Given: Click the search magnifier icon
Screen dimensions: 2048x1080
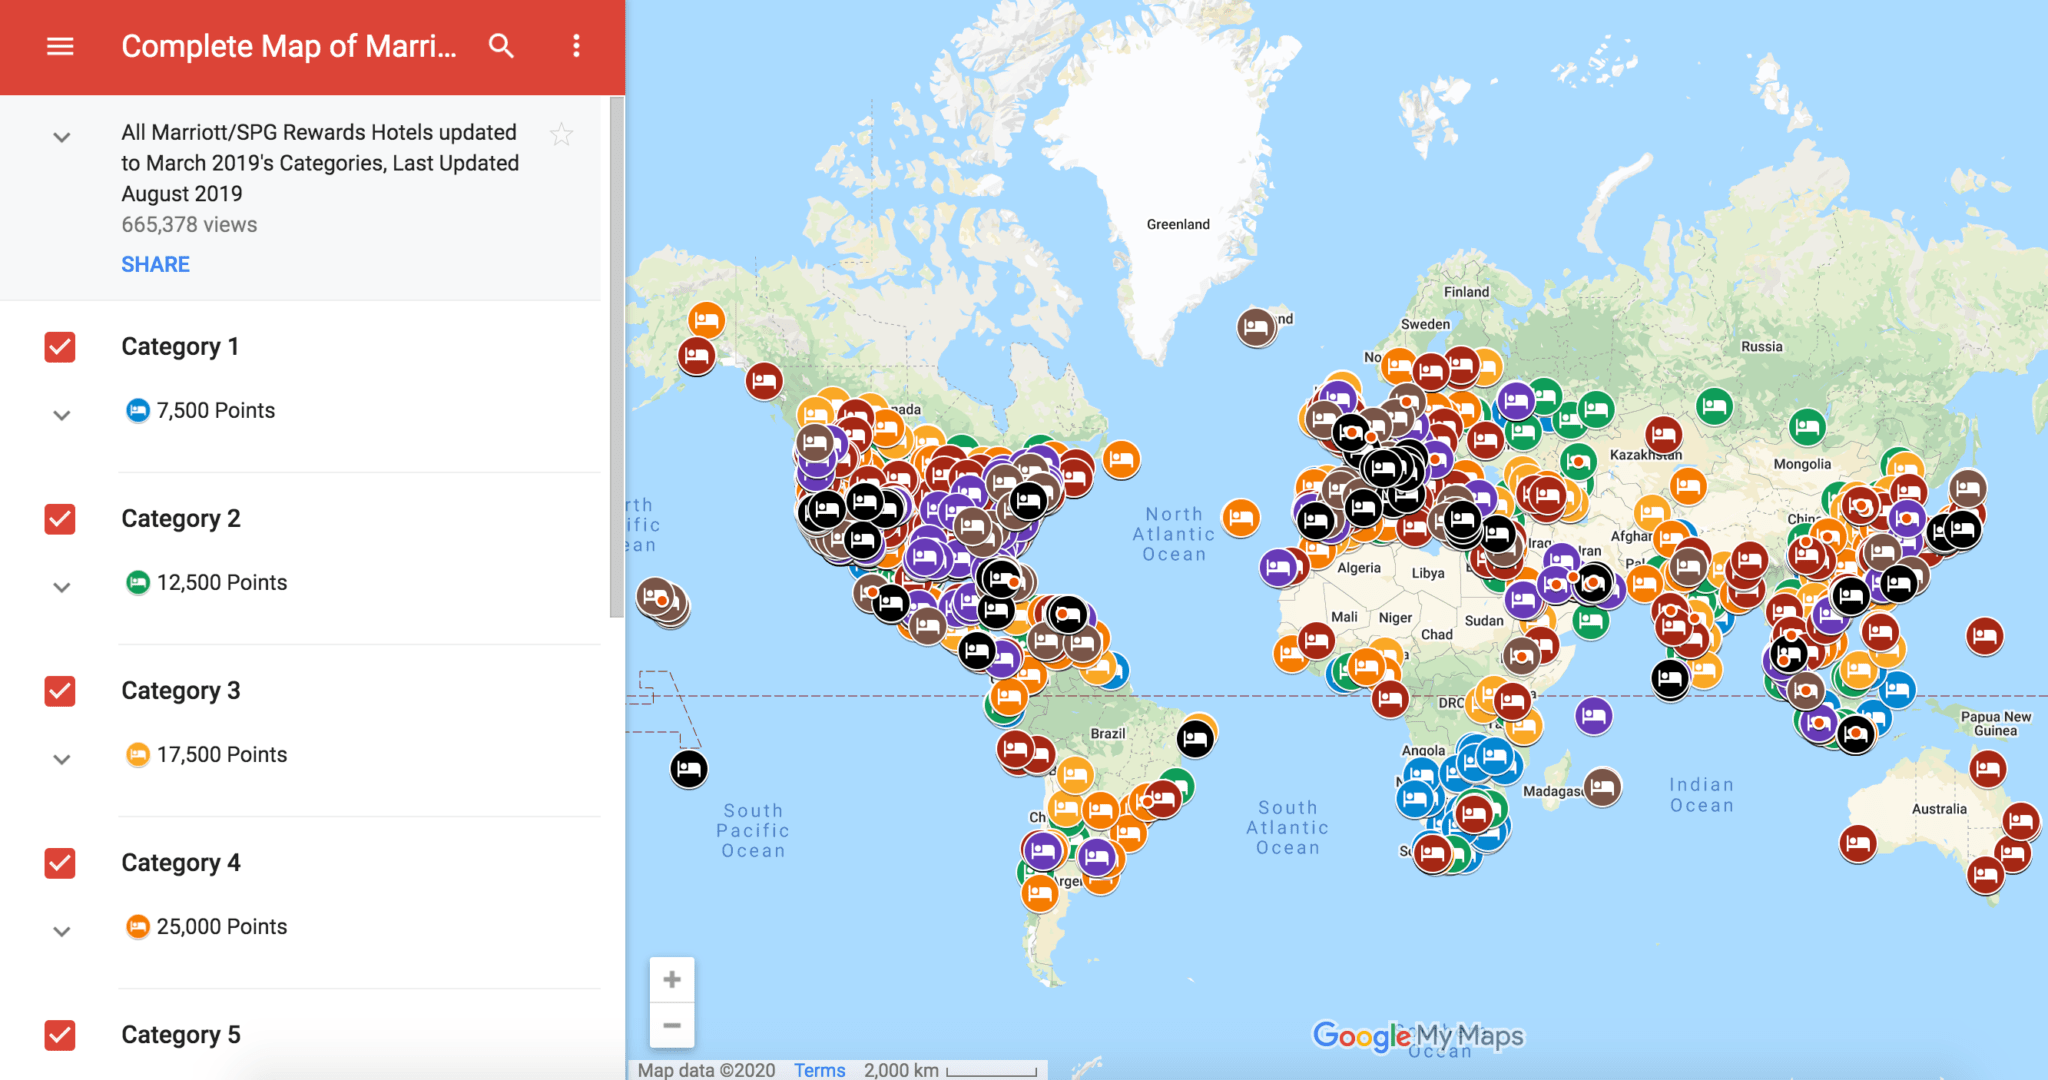Looking at the screenshot, I should tap(501, 46).
